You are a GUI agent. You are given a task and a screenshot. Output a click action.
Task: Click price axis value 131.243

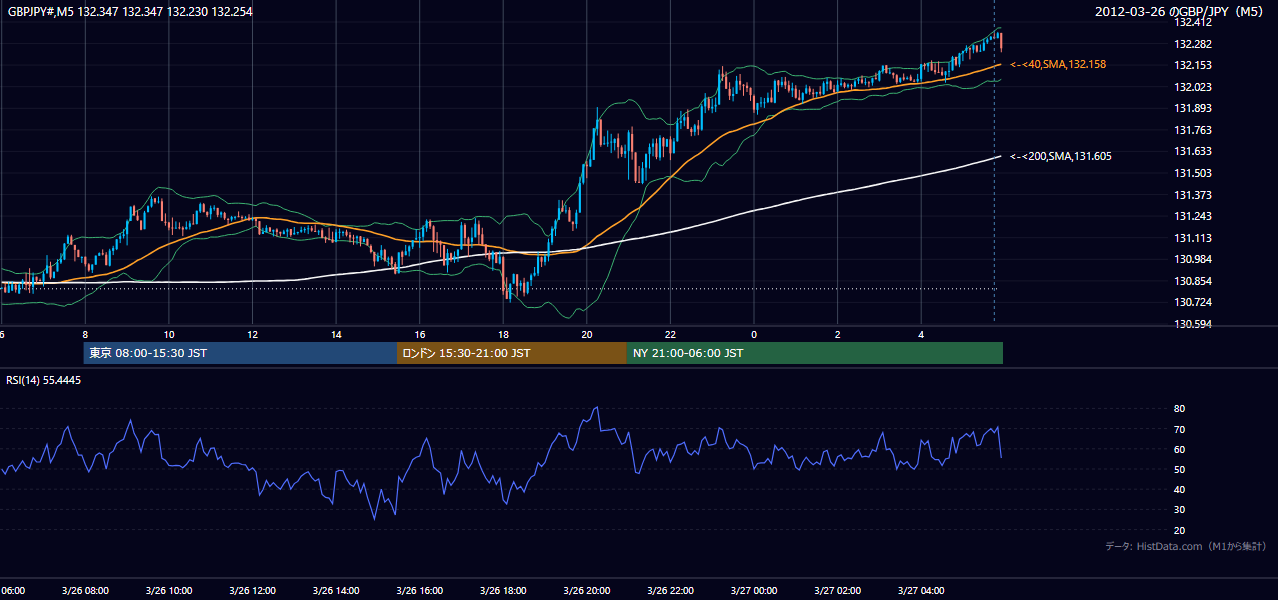(x=1192, y=216)
